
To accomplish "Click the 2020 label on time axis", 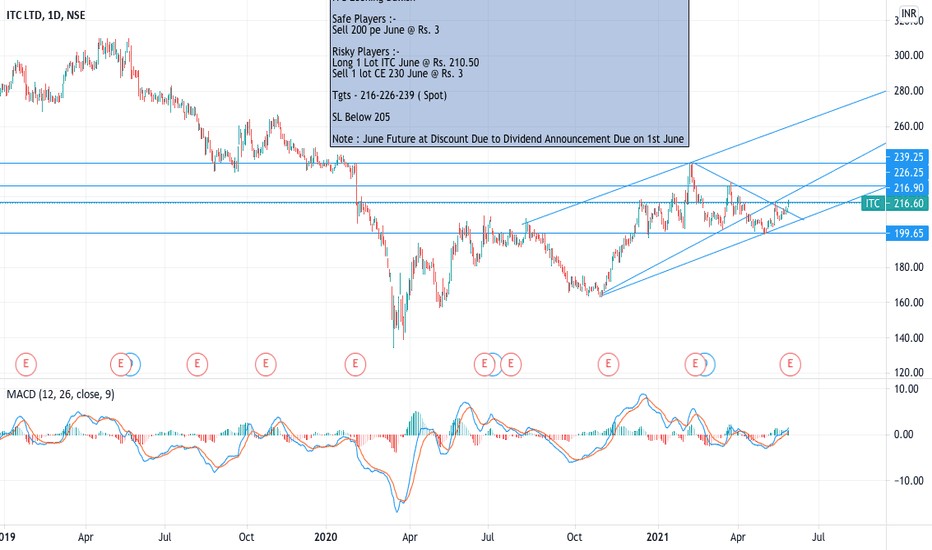I will click(x=326, y=537).
